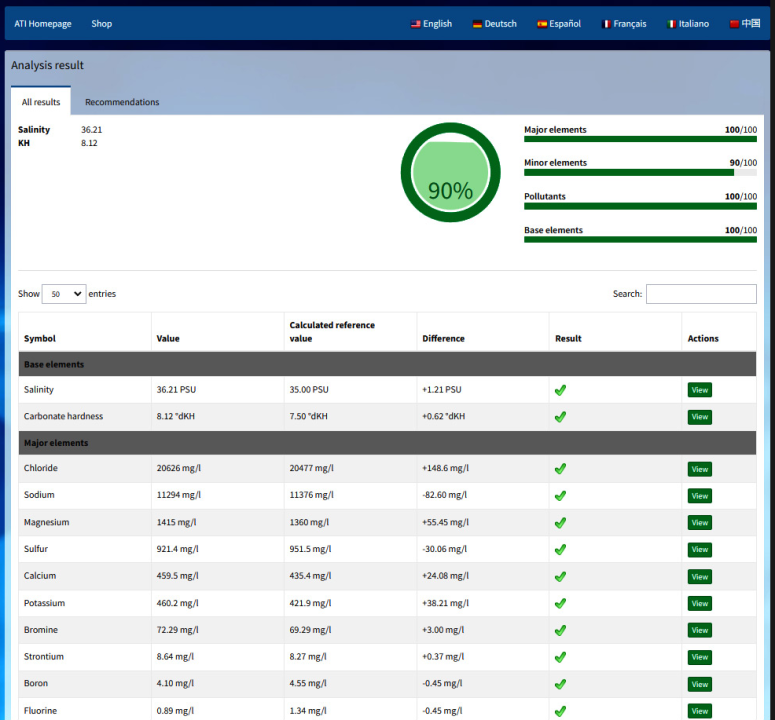Open the Shop link
The width and height of the screenshot is (775, 720).
tap(101, 24)
